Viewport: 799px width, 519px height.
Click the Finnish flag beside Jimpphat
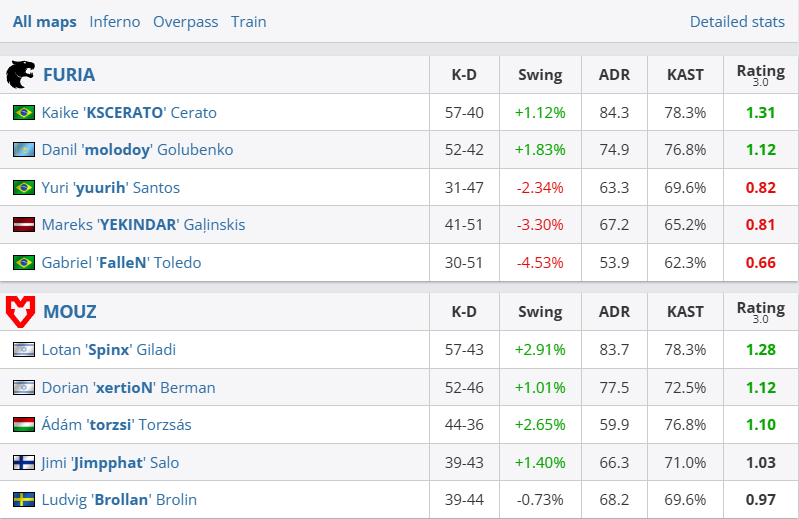point(24,463)
